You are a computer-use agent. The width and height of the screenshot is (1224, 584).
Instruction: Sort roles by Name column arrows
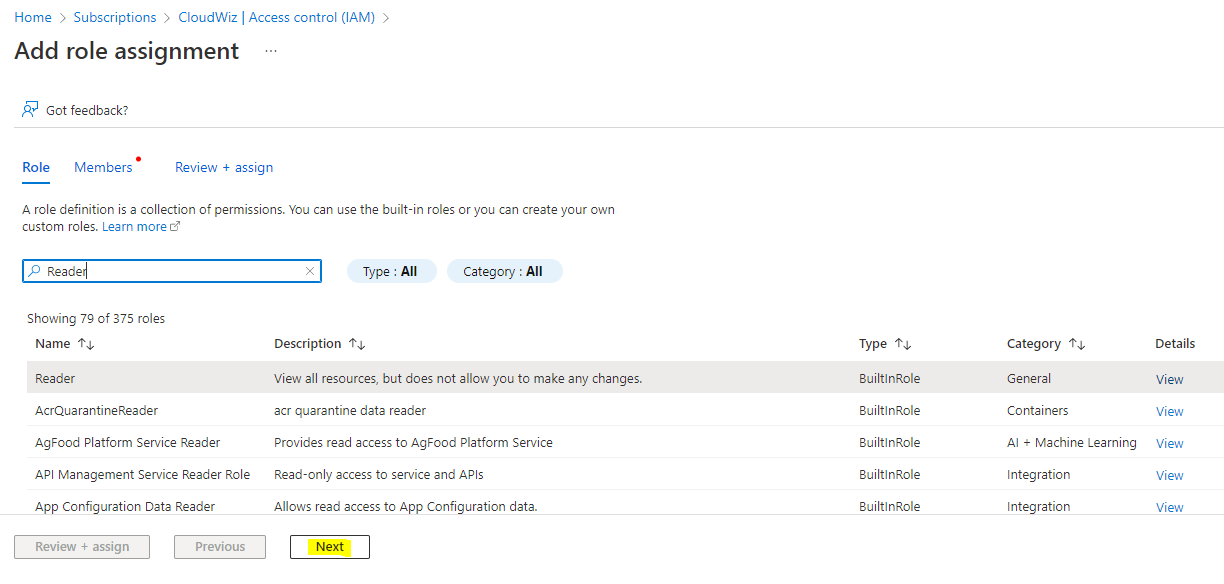point(86,344)
